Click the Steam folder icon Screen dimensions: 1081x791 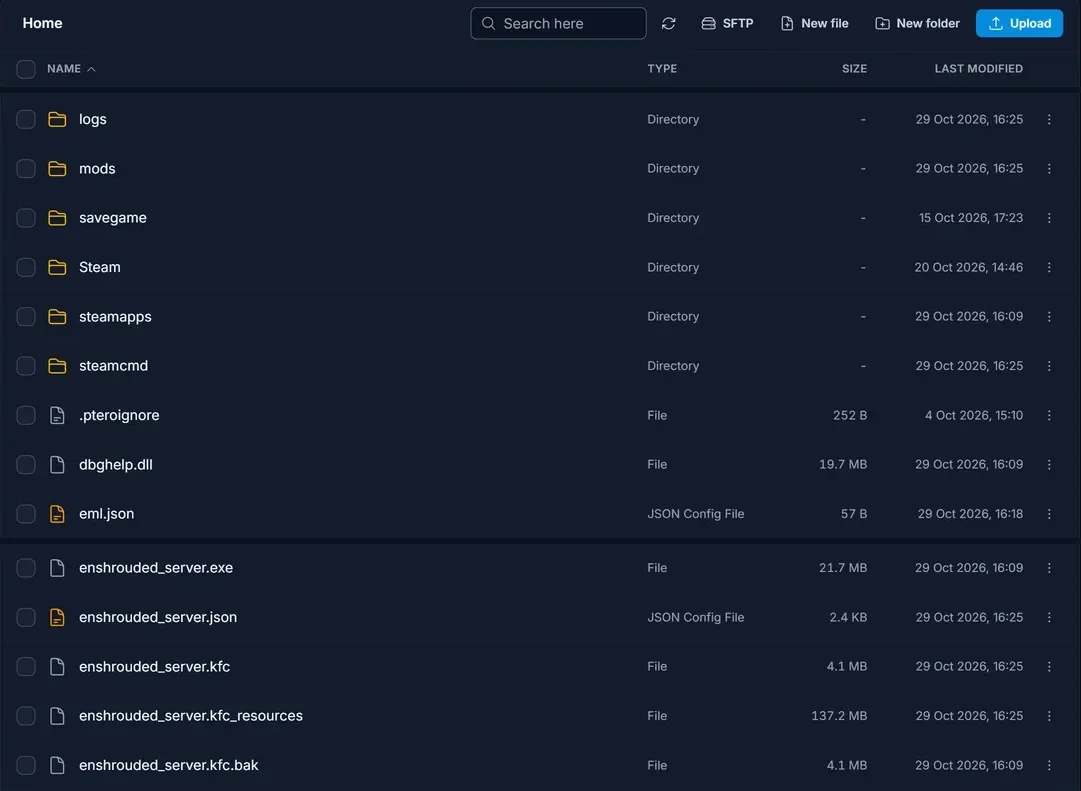click(x=57, y=268)
